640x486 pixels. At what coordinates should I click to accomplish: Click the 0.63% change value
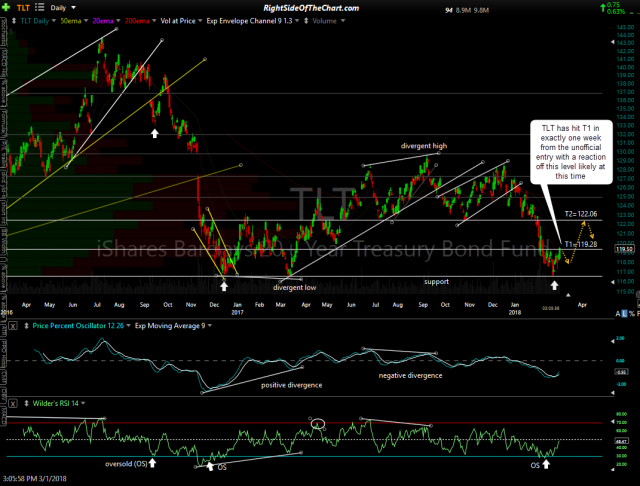(x=616, y=11)
